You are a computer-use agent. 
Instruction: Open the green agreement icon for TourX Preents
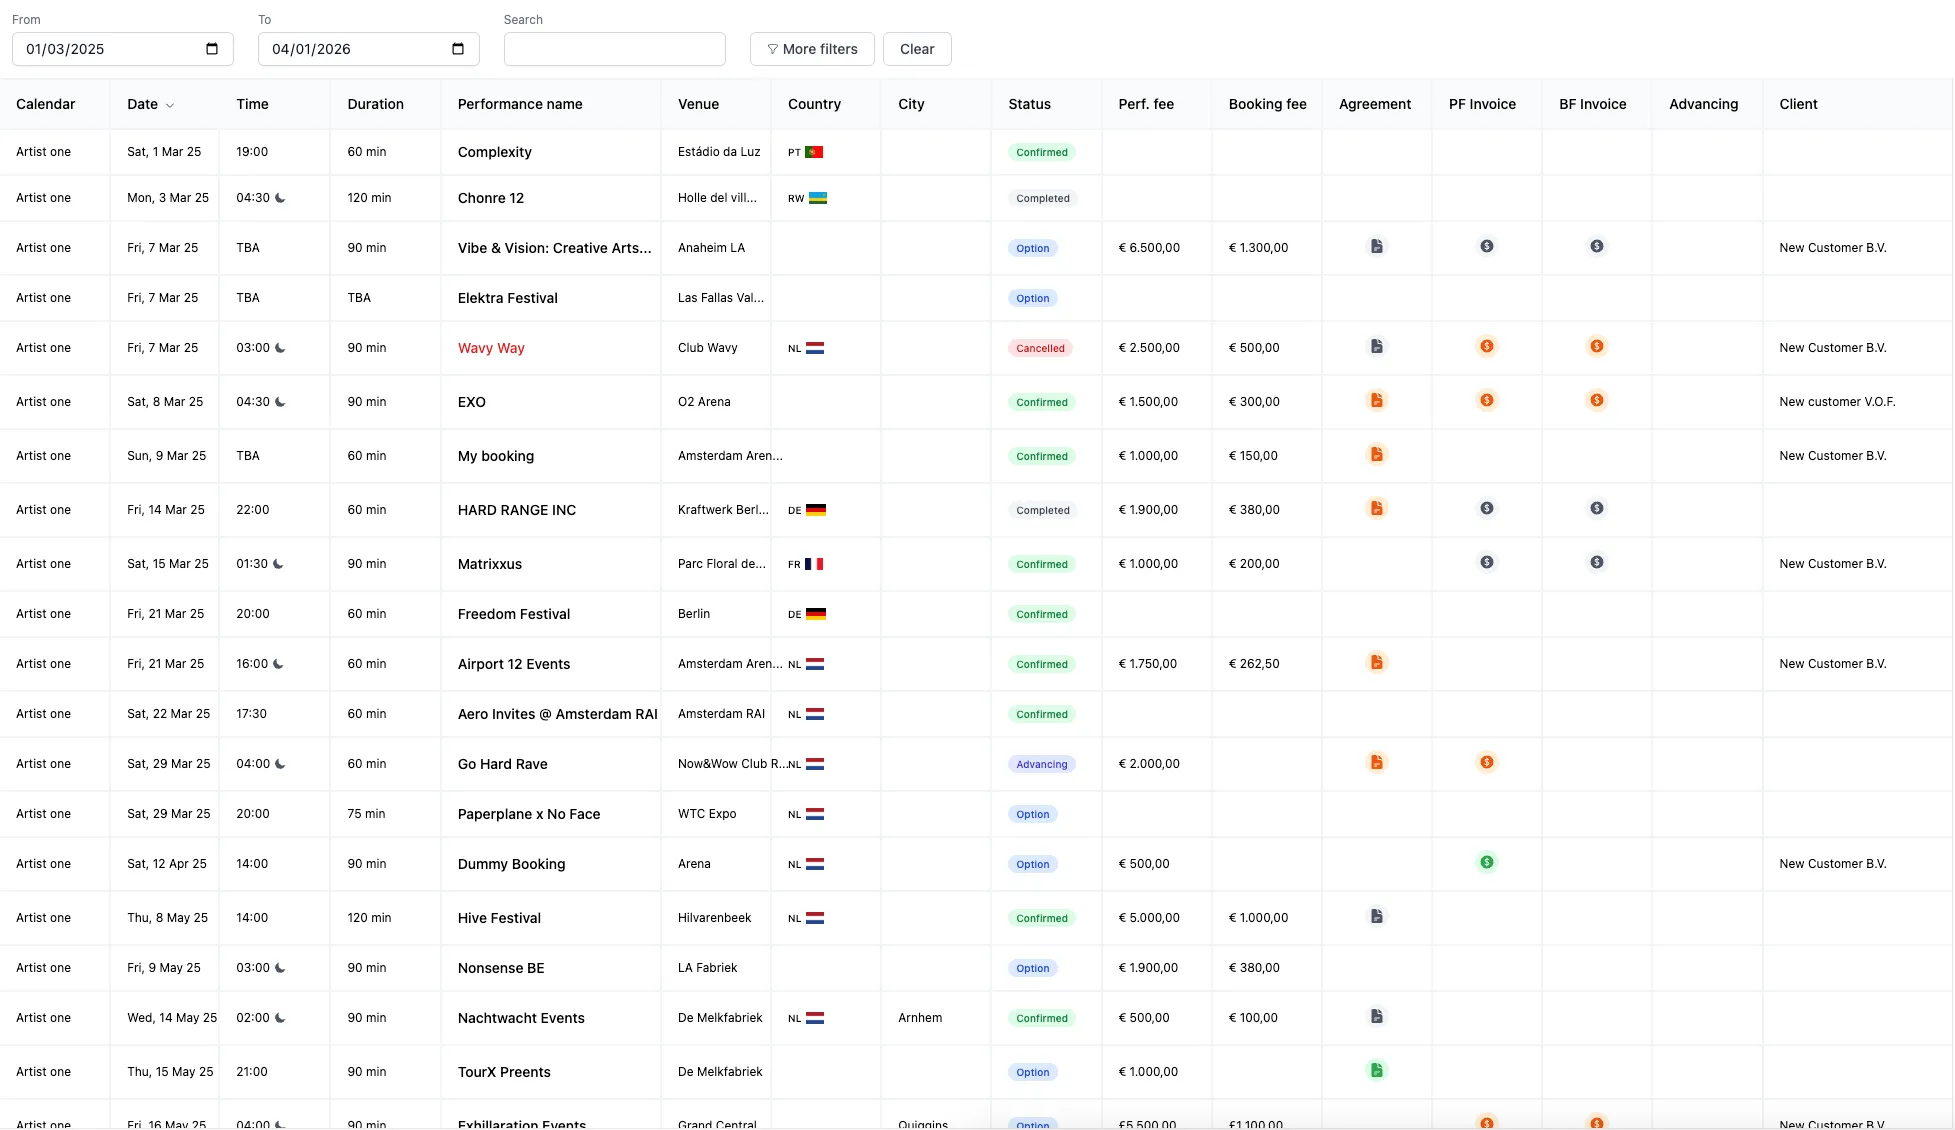coord(1377,1070)
